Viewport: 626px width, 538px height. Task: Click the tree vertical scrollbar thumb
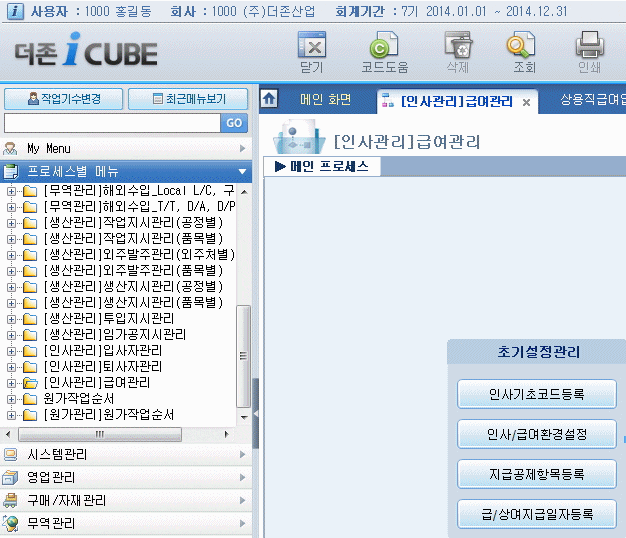[x=243, y=356]
